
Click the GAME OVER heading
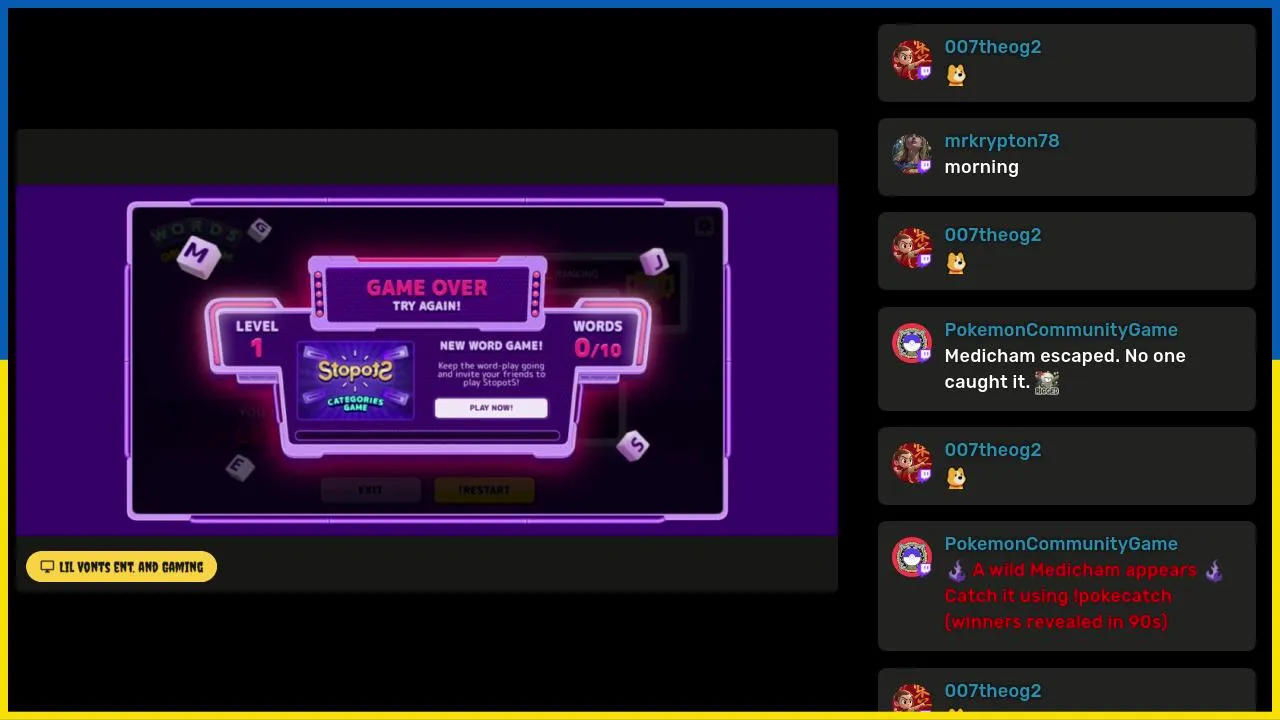[x=427, y=288]
